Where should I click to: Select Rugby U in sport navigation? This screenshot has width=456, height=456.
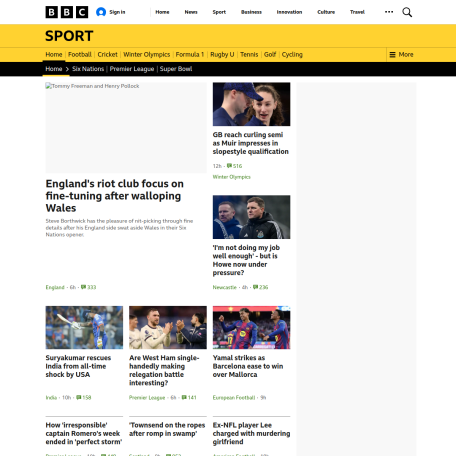pos(222,54)
